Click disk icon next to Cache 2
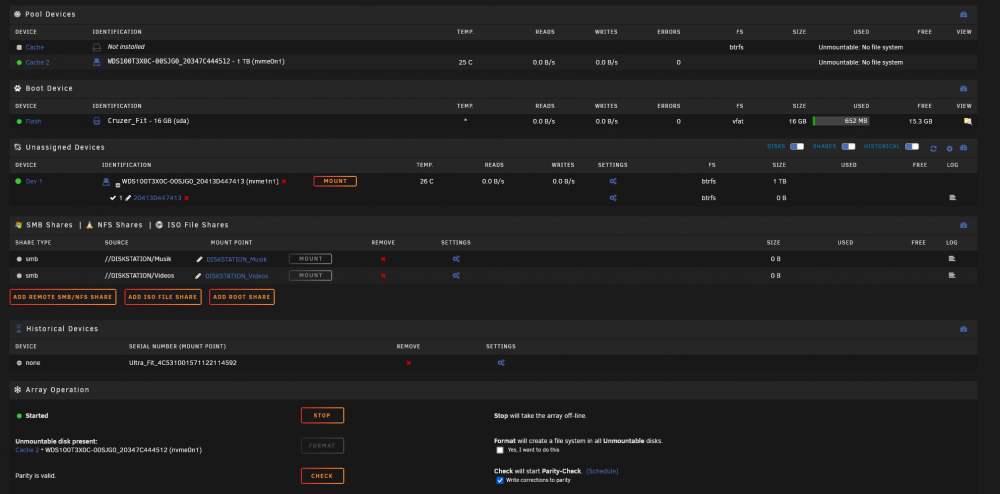The image size is (1000, 494). (x=97, y=62)
